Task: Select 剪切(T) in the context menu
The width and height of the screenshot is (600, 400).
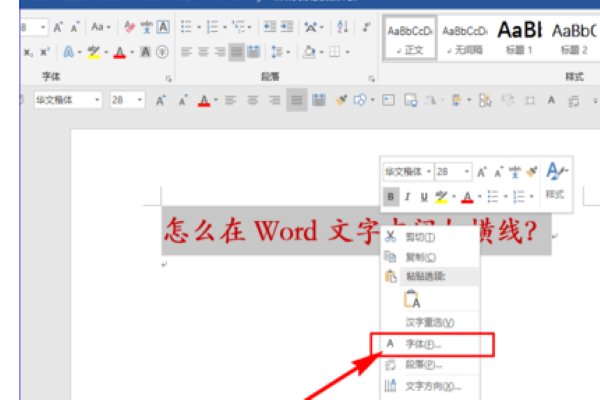Action: click(430, 238)
